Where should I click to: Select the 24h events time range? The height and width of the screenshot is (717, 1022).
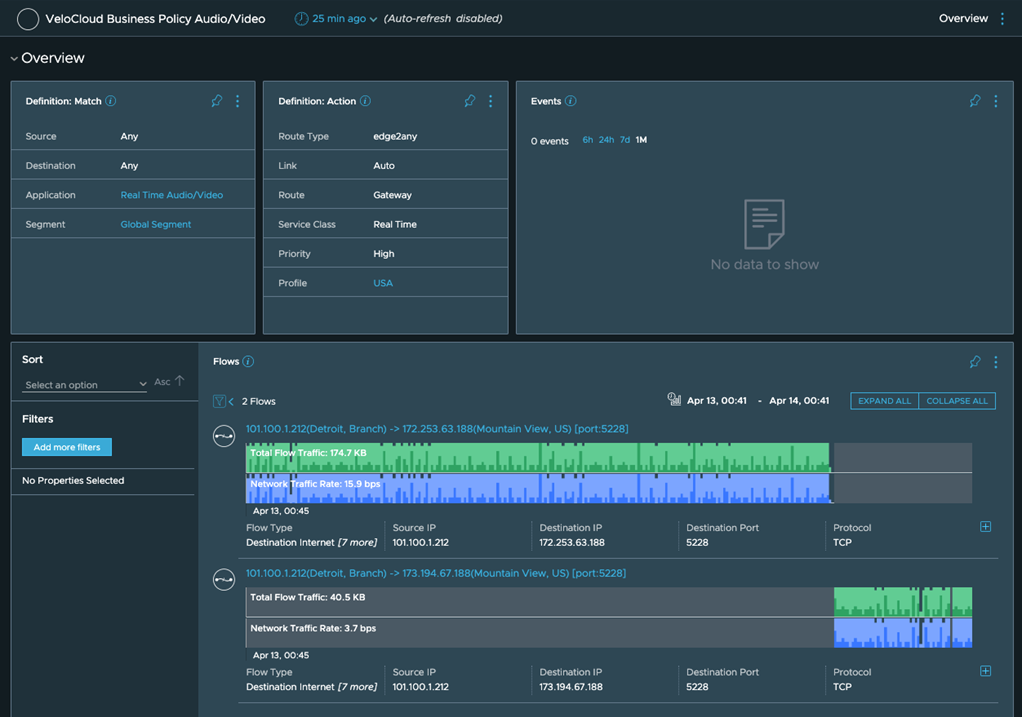click(x=606, y=140)
